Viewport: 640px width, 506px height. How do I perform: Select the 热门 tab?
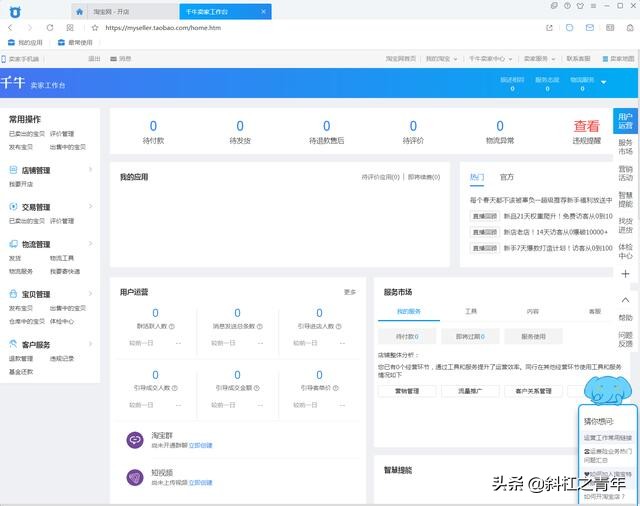477,177
